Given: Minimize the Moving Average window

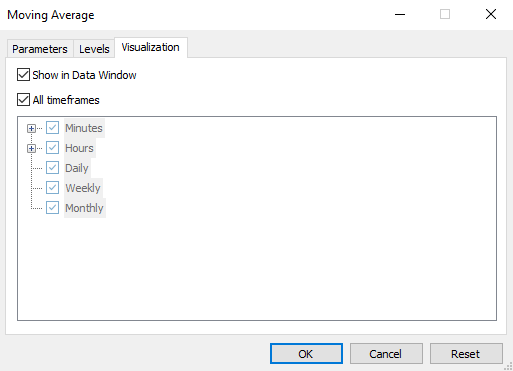Looking at the screenshot, I should coord(400,14).
